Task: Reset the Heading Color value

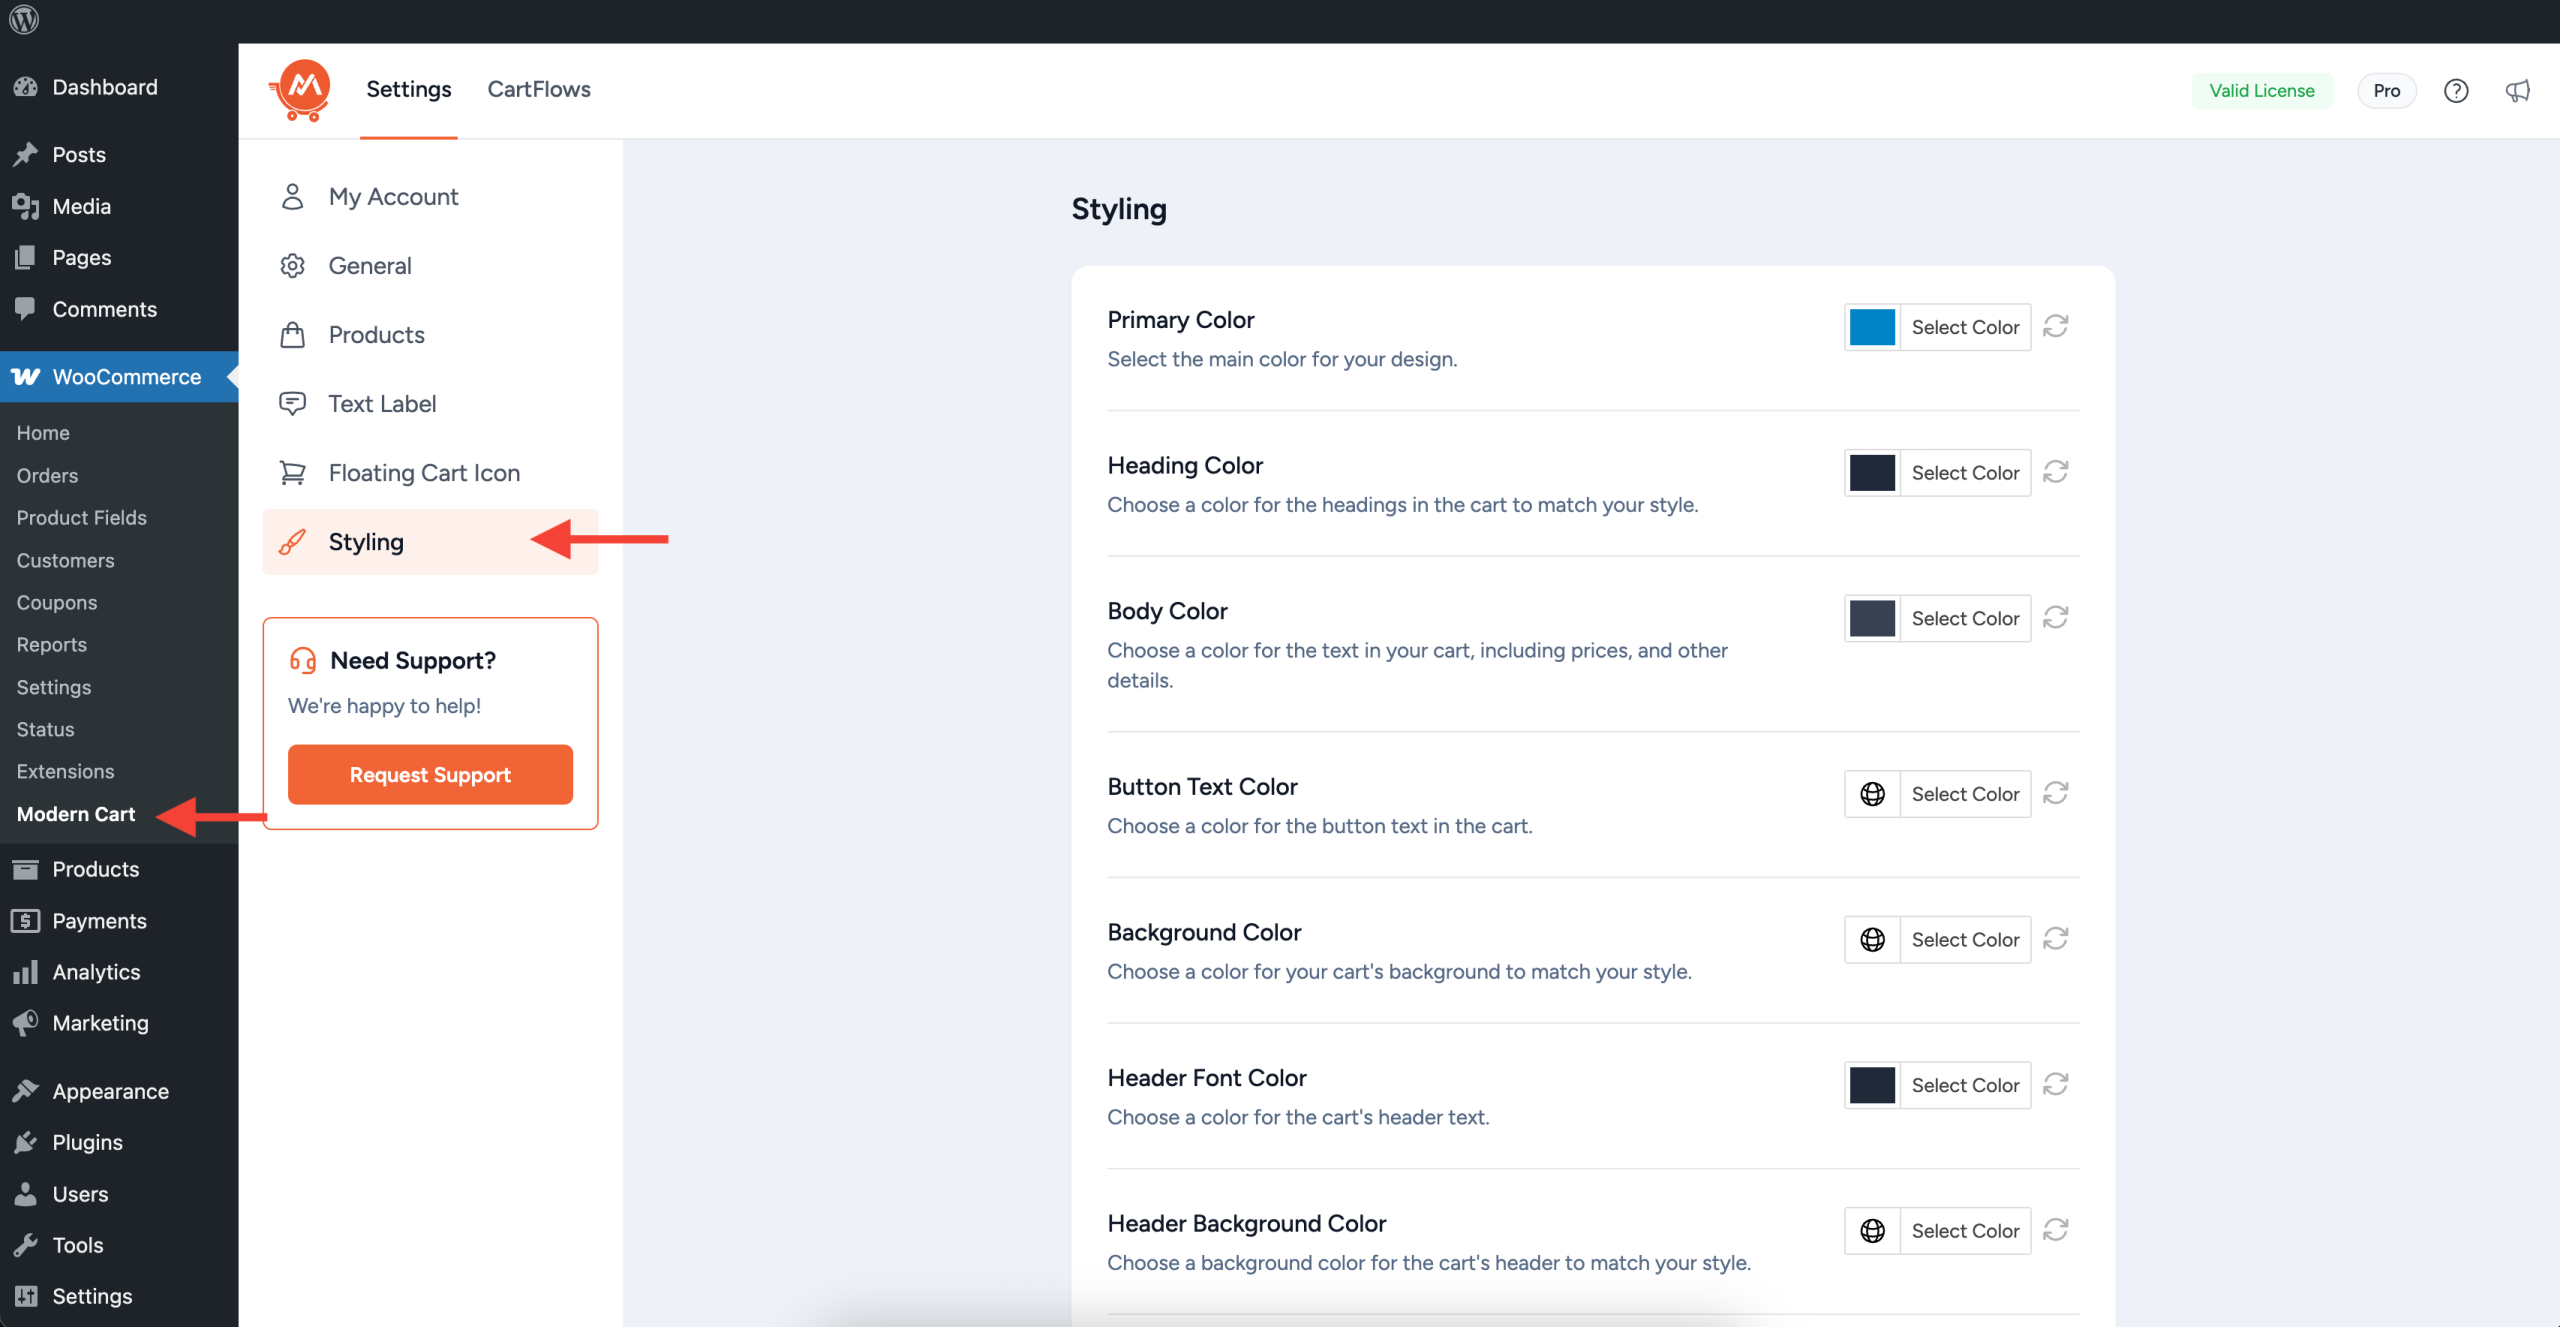Action: pyautogui.click(x=2056, y=472)
